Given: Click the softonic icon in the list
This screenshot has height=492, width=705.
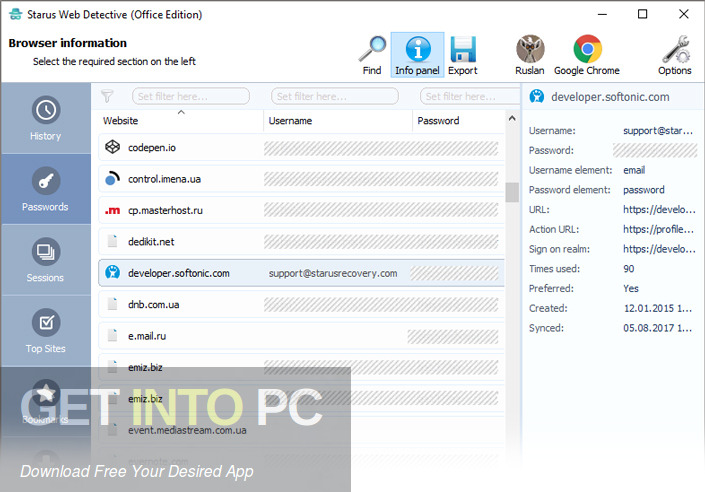Looking at the screenshot, I should click(x=112, y=273).
